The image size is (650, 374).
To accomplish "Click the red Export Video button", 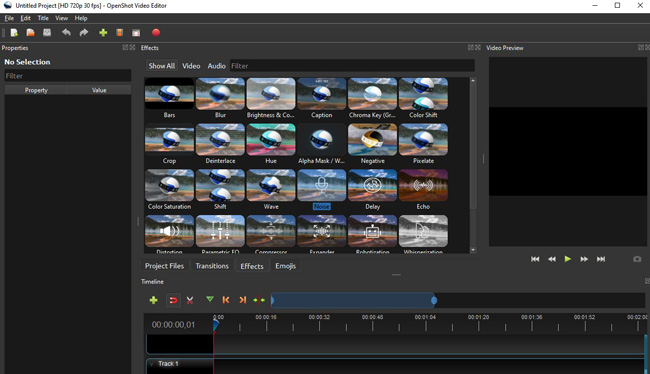I will click(x=156, y=33).
